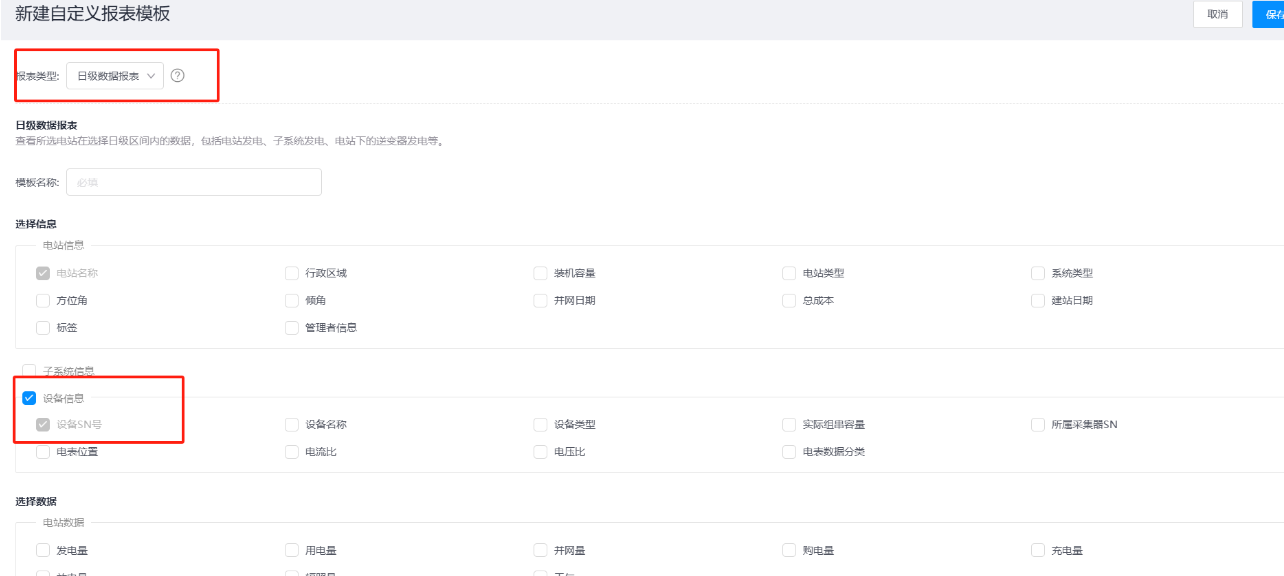
Task: Enable the 方位角 checkbox
Action: tap(43, 300)
